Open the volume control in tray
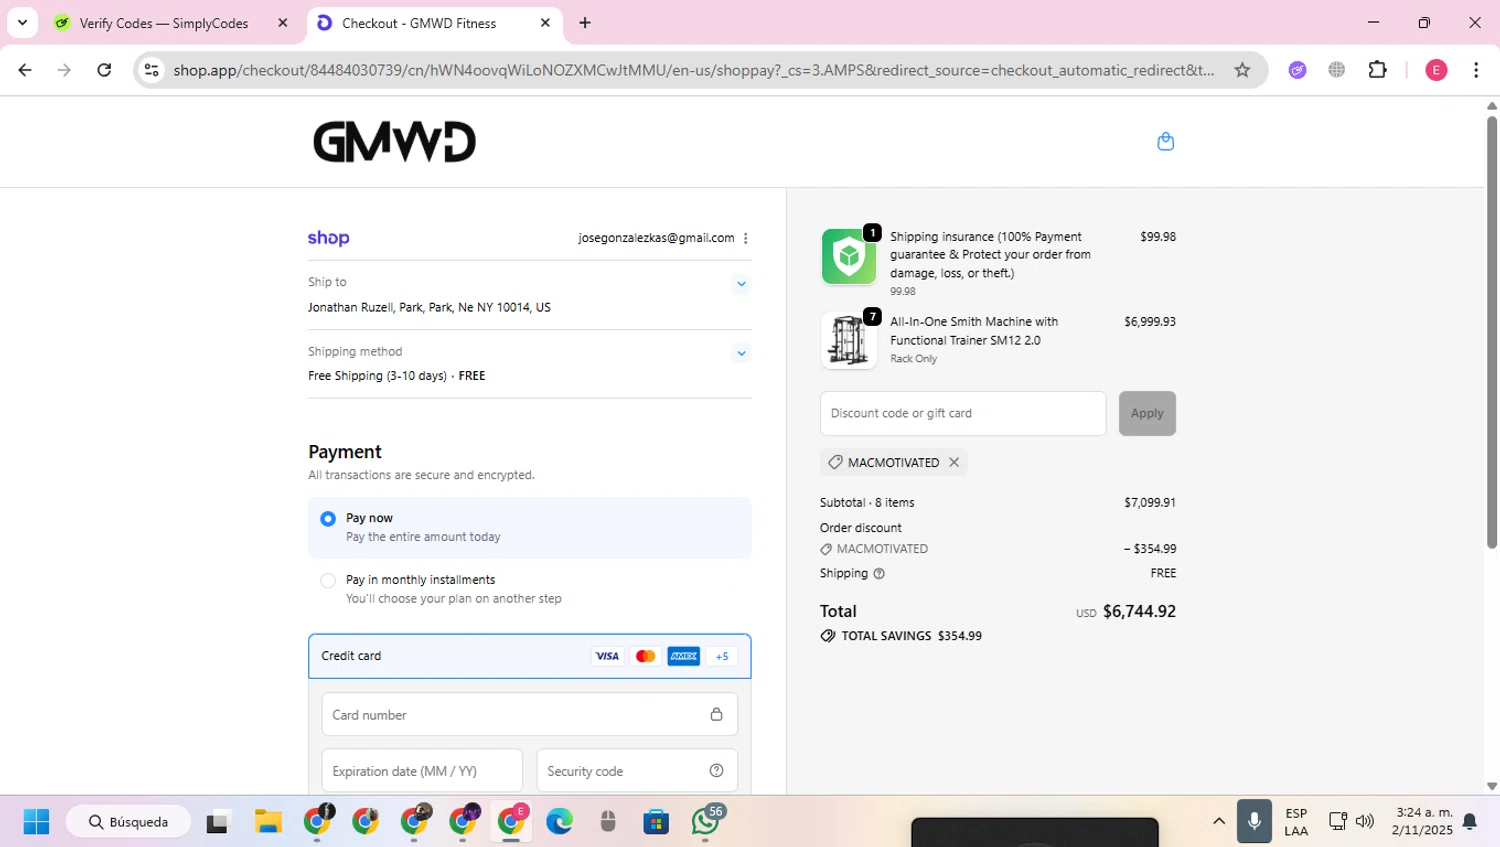The width and height of the screenshot is (1500, 847). click(x=1365, y=821)
